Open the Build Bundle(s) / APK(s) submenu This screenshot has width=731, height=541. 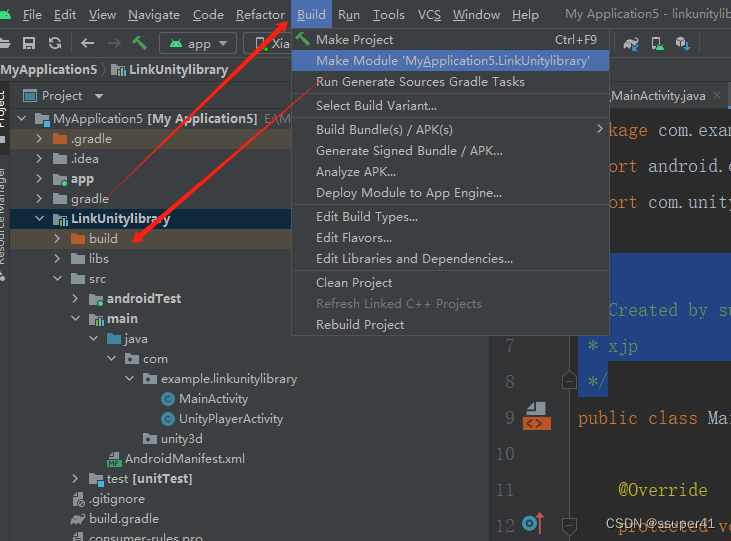click(x=450, y=130)
